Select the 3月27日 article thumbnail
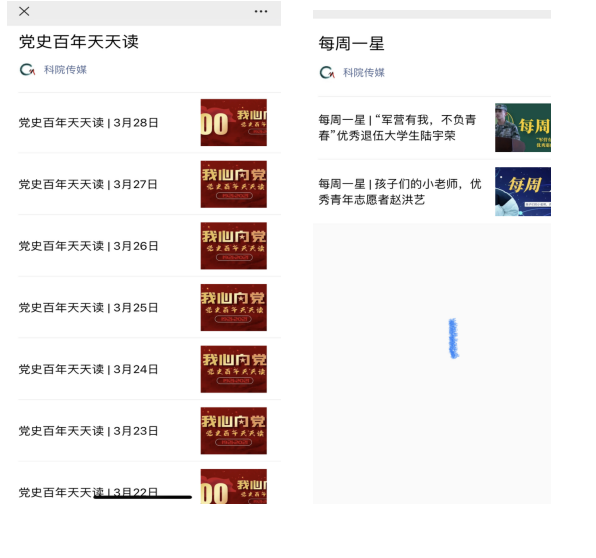Image resolution: width=596 pixels, height=558 pixels. 234,184
